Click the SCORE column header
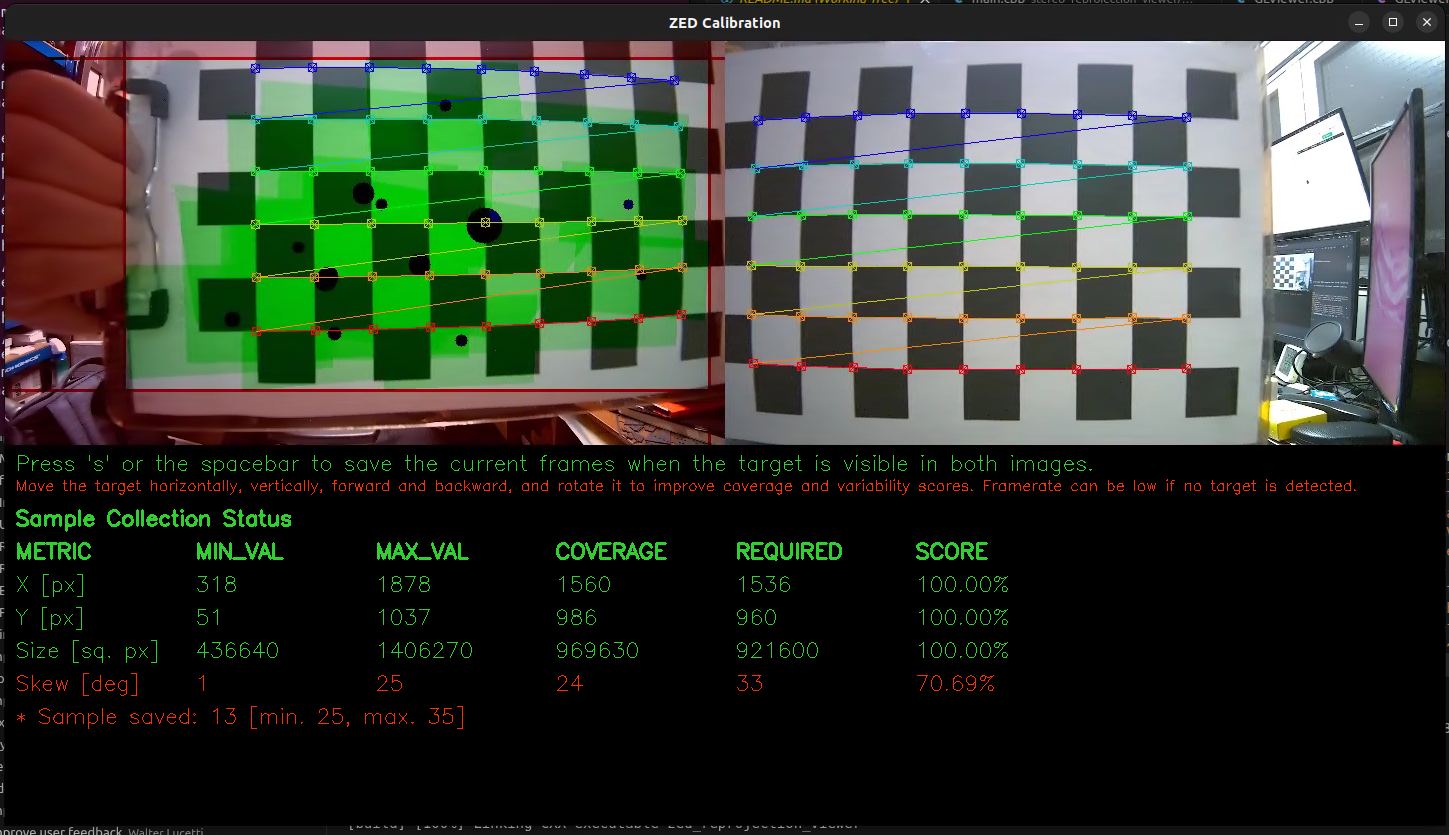 (951, 552)
